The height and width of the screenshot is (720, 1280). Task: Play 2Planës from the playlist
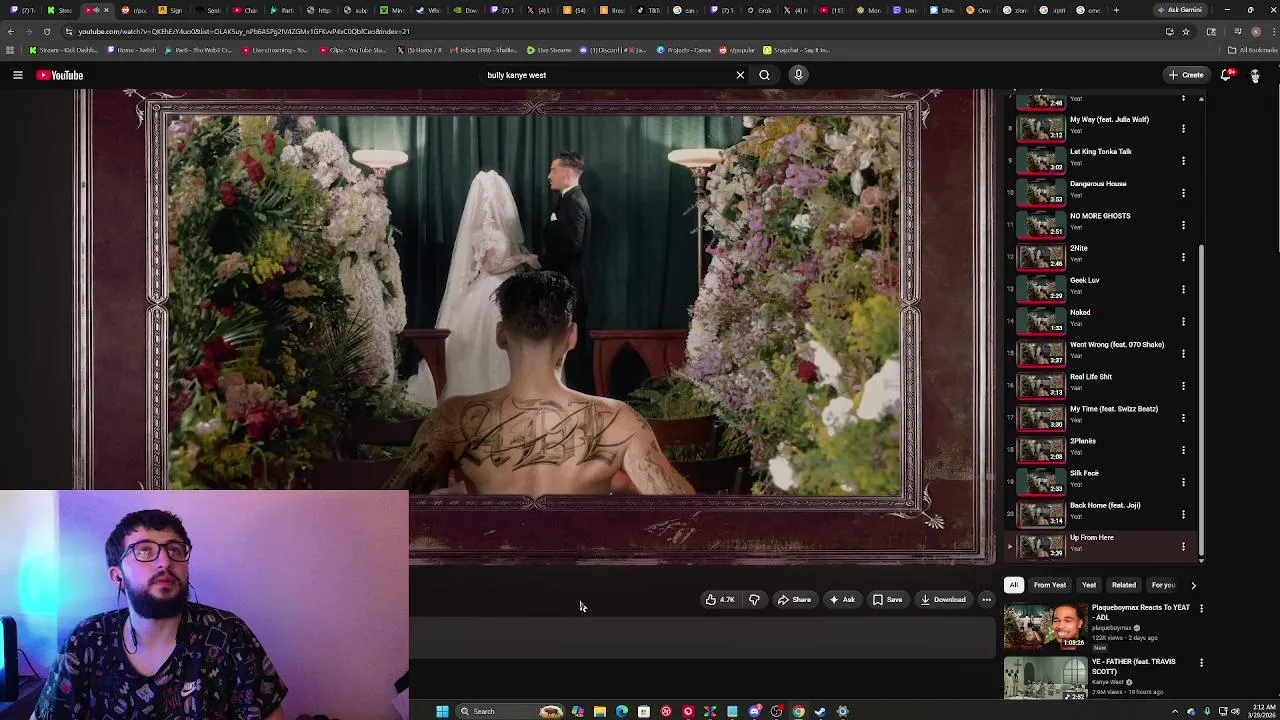tap(1100, 449)
